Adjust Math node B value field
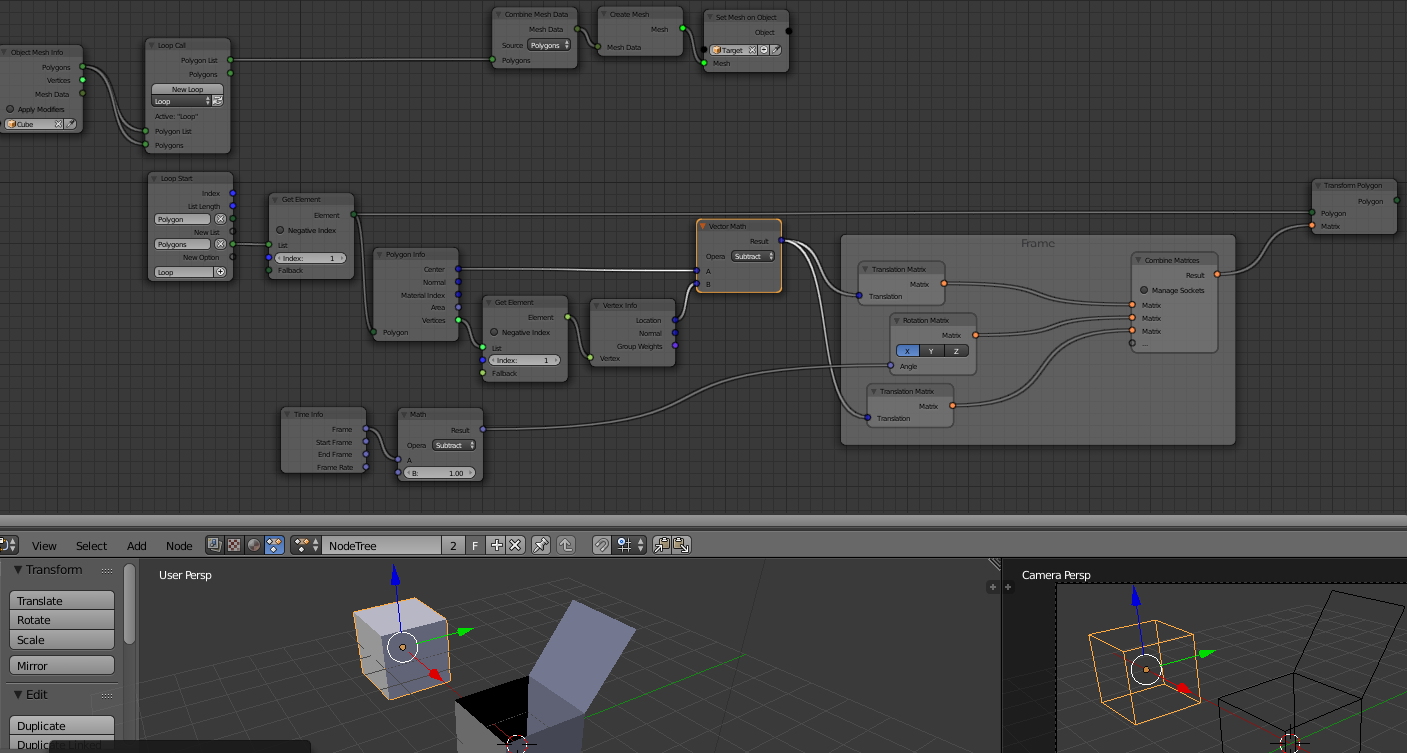1407x753 pixels. [440, 473]
